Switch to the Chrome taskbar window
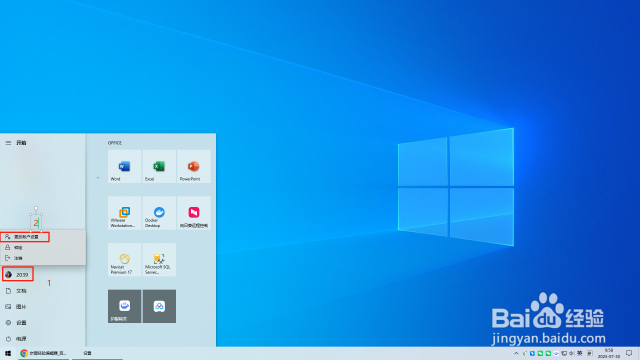 pos(43,353)
